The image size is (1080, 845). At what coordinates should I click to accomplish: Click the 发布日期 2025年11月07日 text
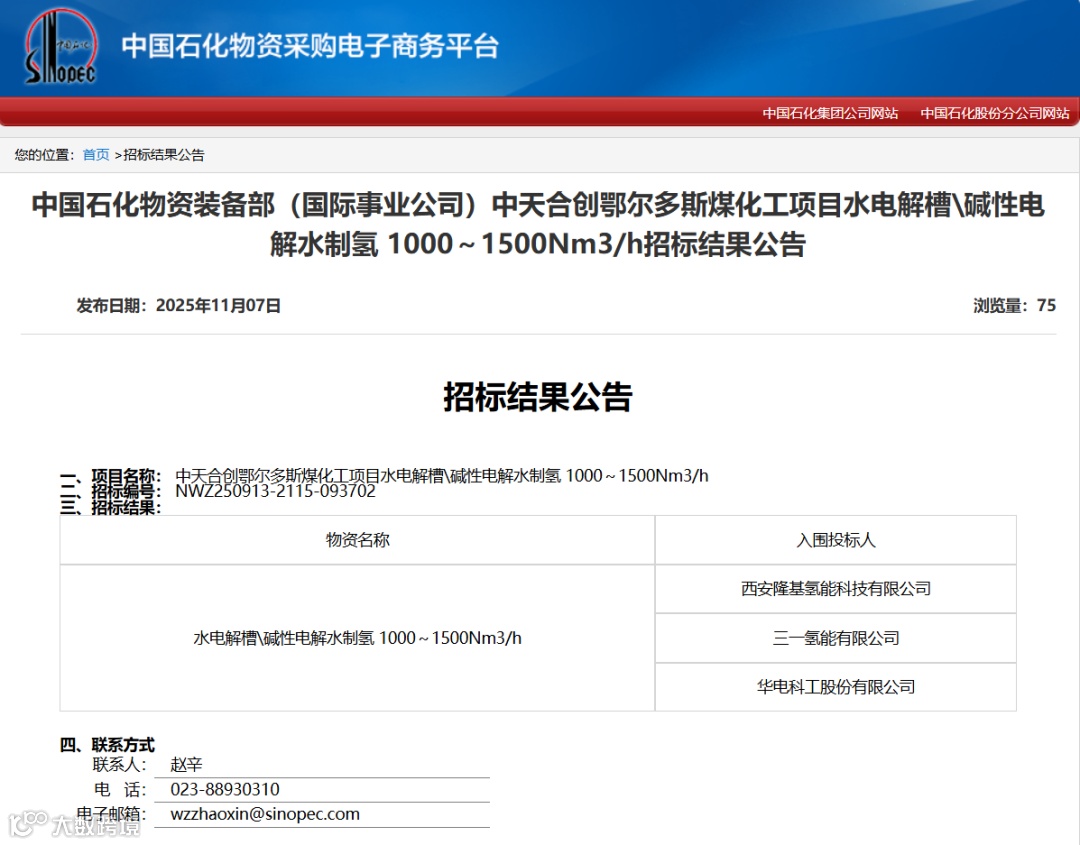(178, 306)
